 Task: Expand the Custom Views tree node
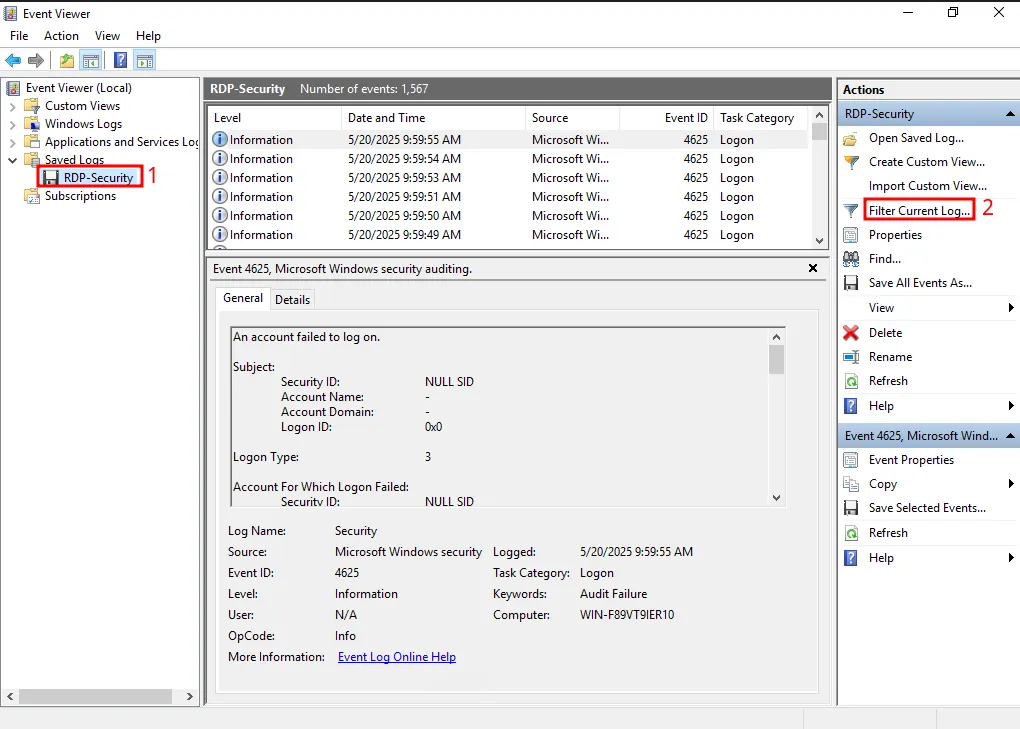12,106
